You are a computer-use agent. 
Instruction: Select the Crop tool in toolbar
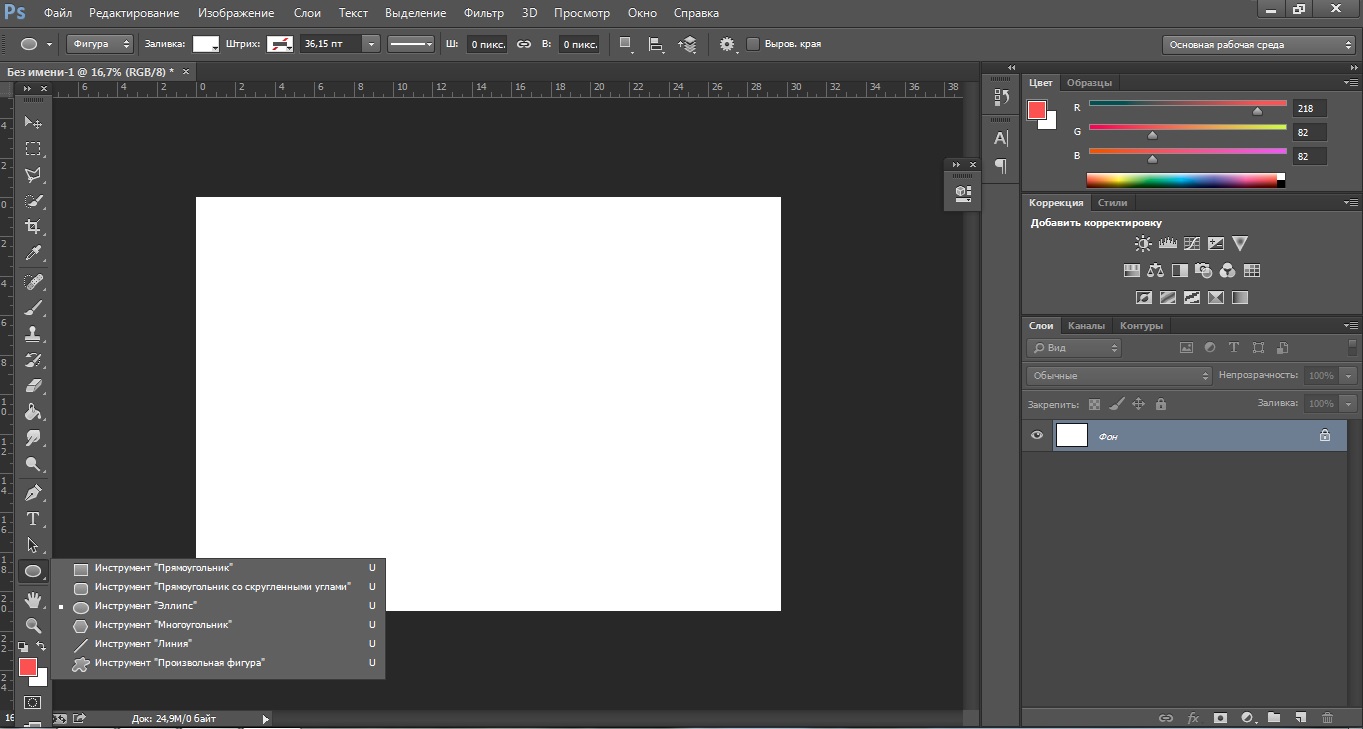[x=33, y=227]
